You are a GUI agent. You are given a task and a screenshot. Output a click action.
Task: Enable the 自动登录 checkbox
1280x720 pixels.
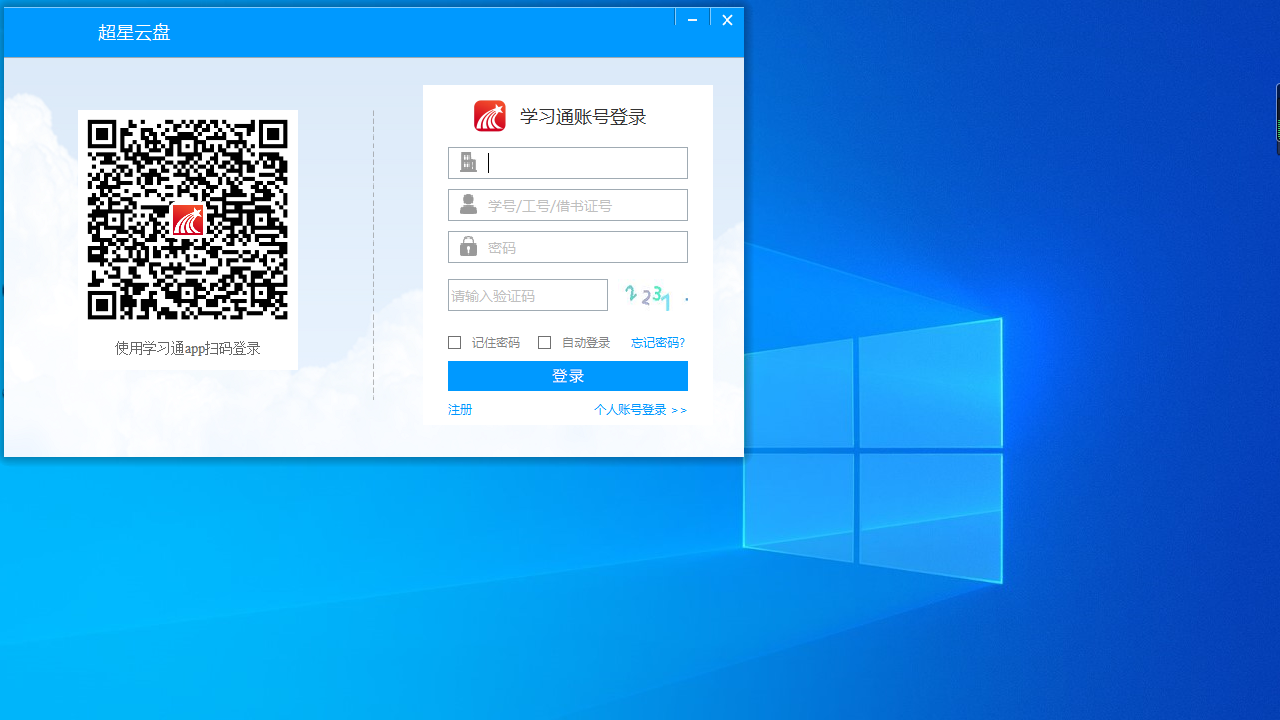[544, 342]
